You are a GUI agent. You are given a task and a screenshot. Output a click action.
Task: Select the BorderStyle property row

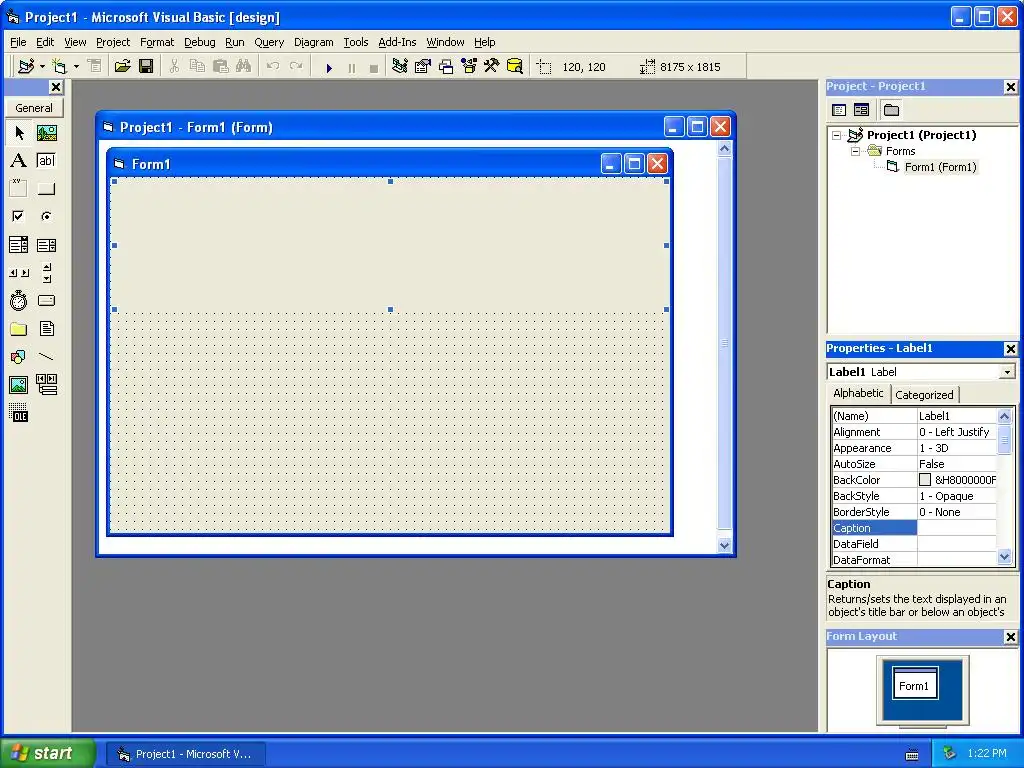point(914,512)
